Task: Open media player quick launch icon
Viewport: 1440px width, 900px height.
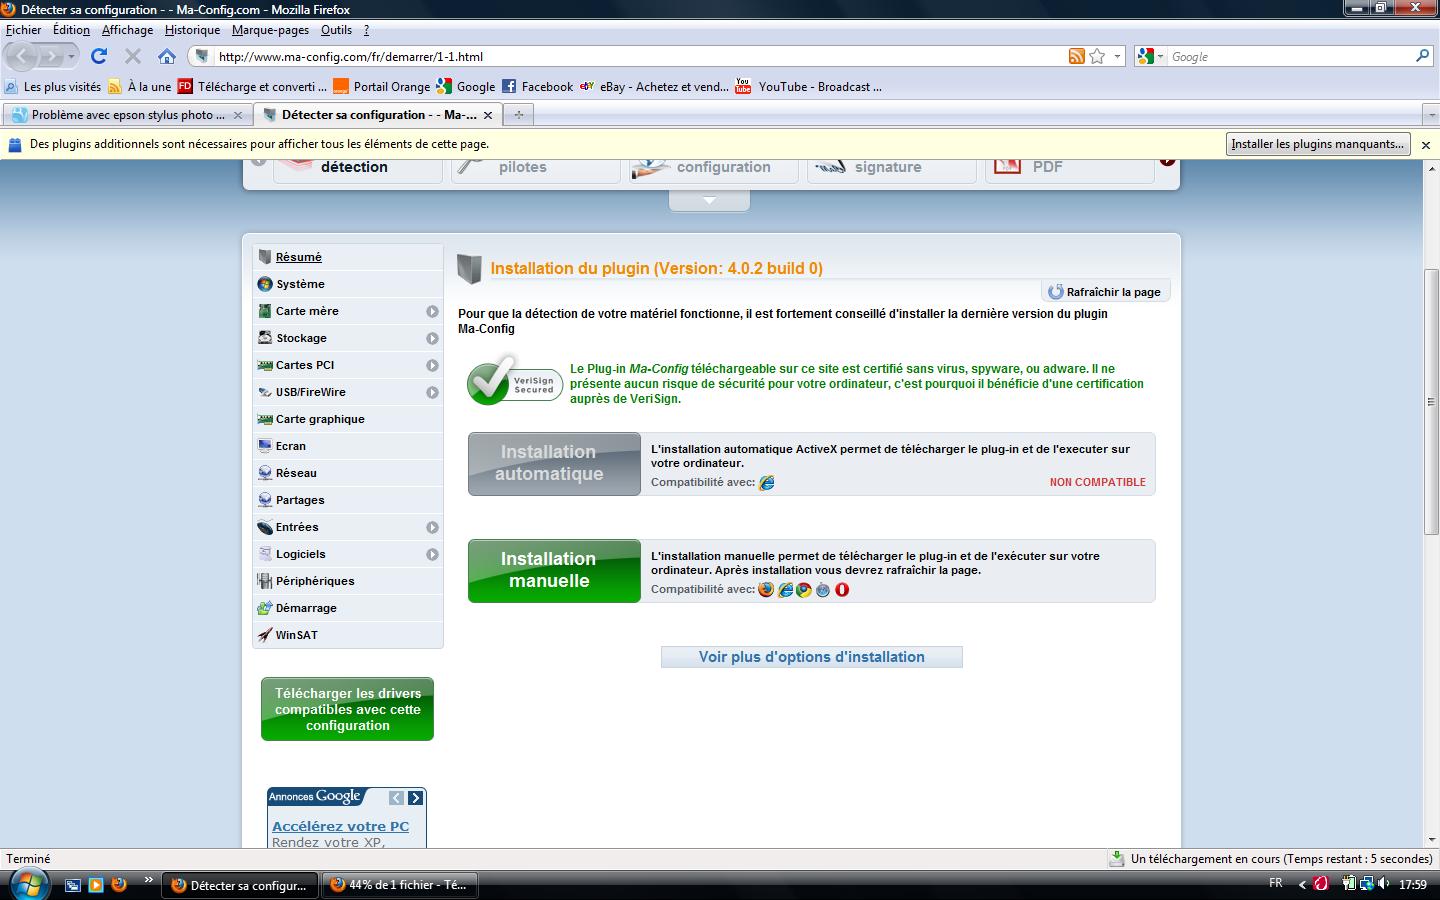Action: coord(96,885)
